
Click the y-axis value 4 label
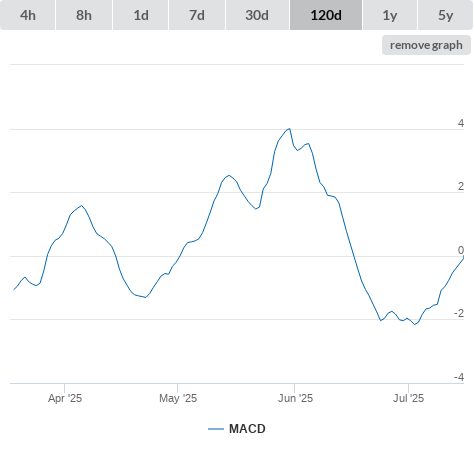click(461, 123)
